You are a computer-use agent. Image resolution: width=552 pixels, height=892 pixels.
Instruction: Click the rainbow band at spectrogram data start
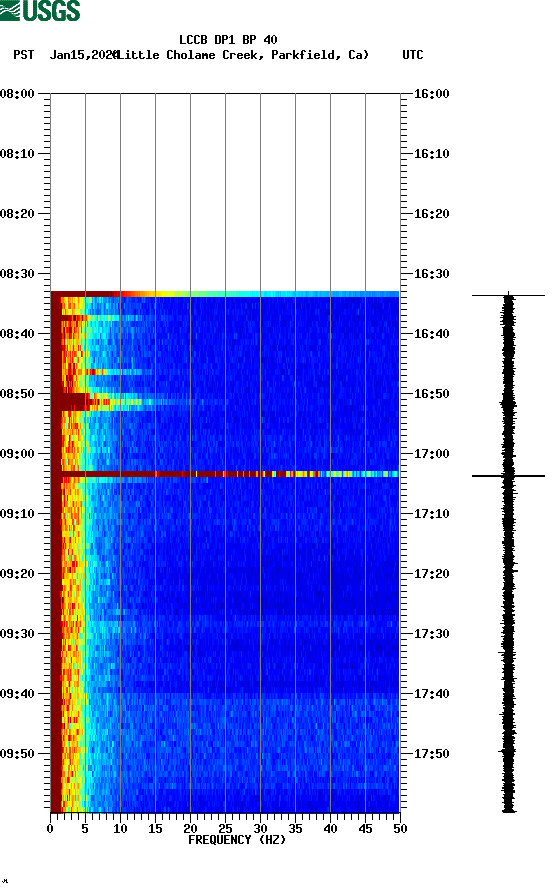pyautogui.click(x=225, y=294)
